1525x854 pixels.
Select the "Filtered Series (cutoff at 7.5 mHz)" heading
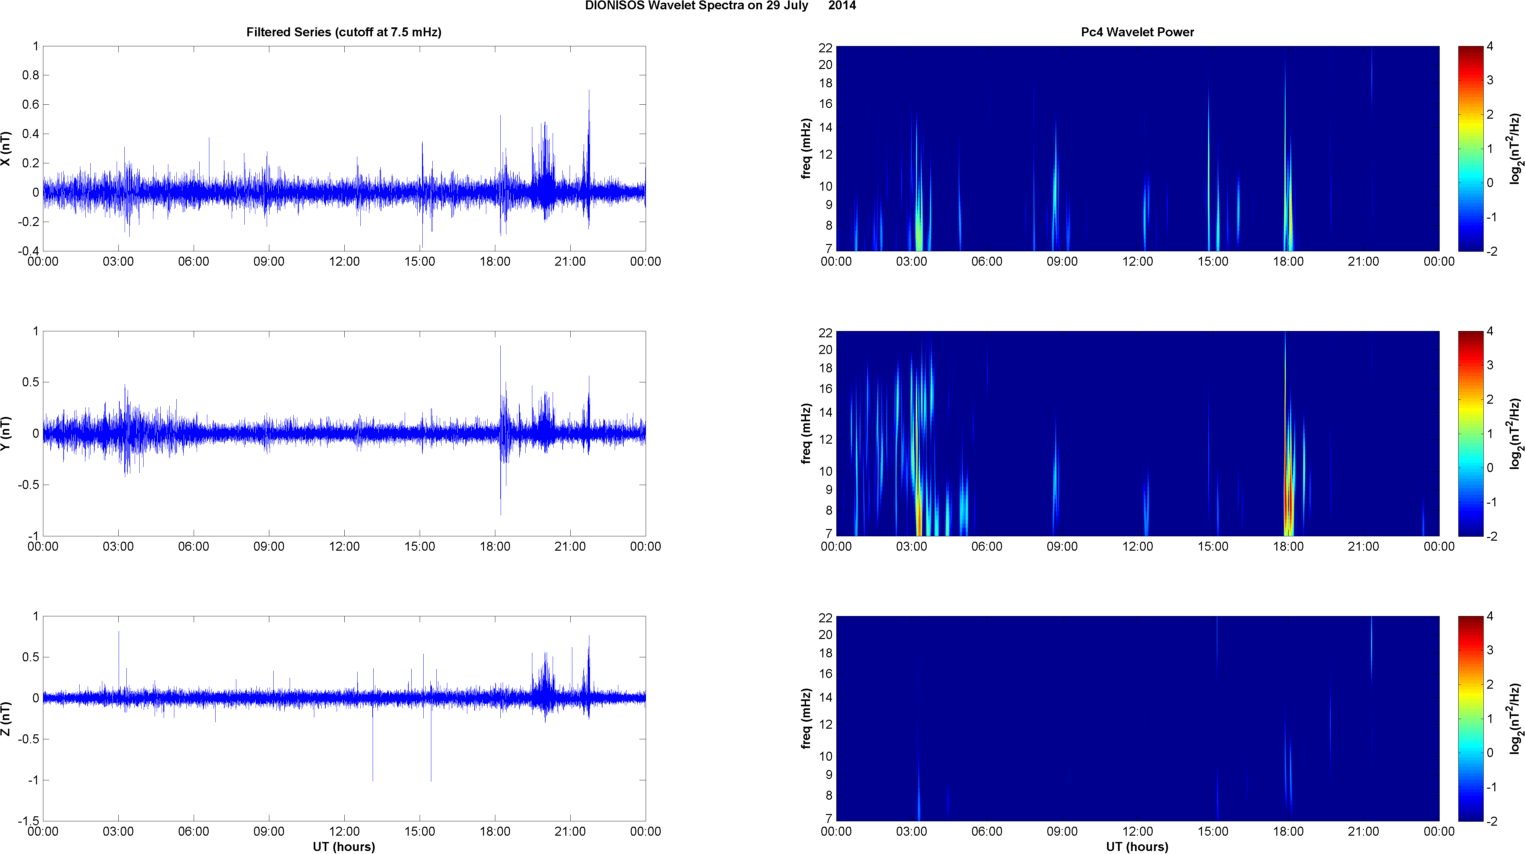pyautogui.click(x=344, y=32)
